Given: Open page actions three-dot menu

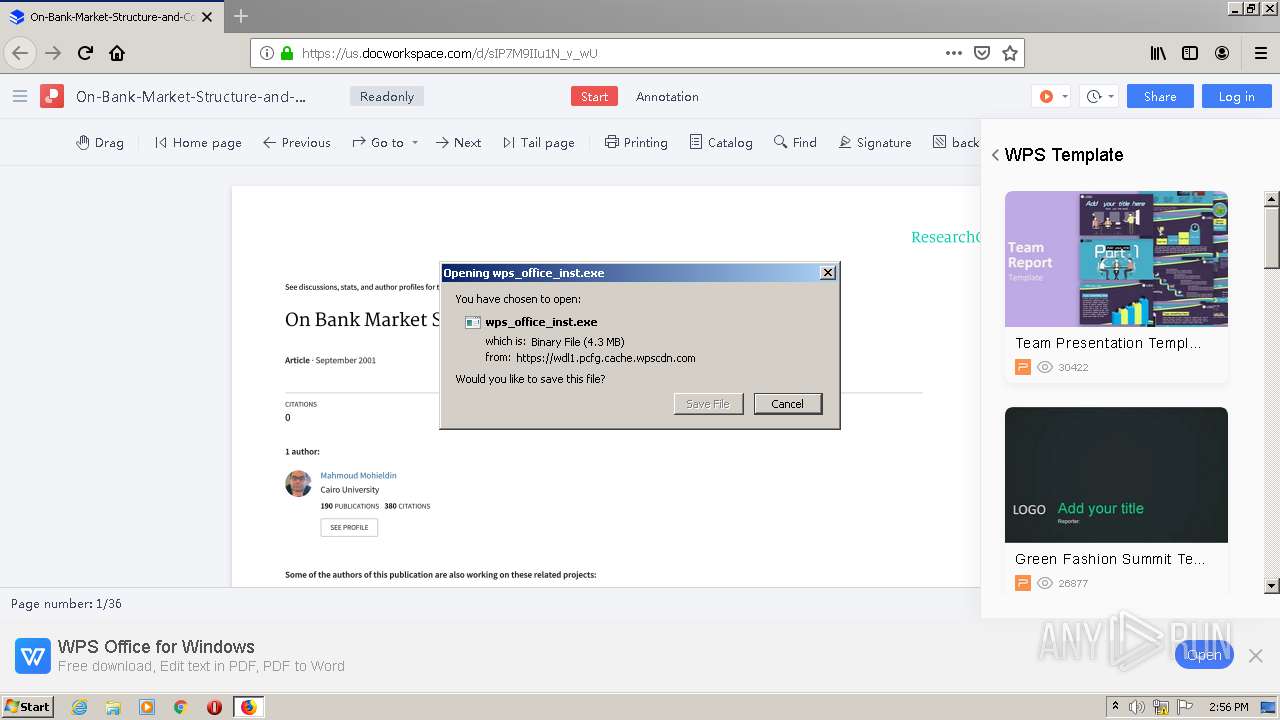Looking at the screenshot, I should (954, 53).
